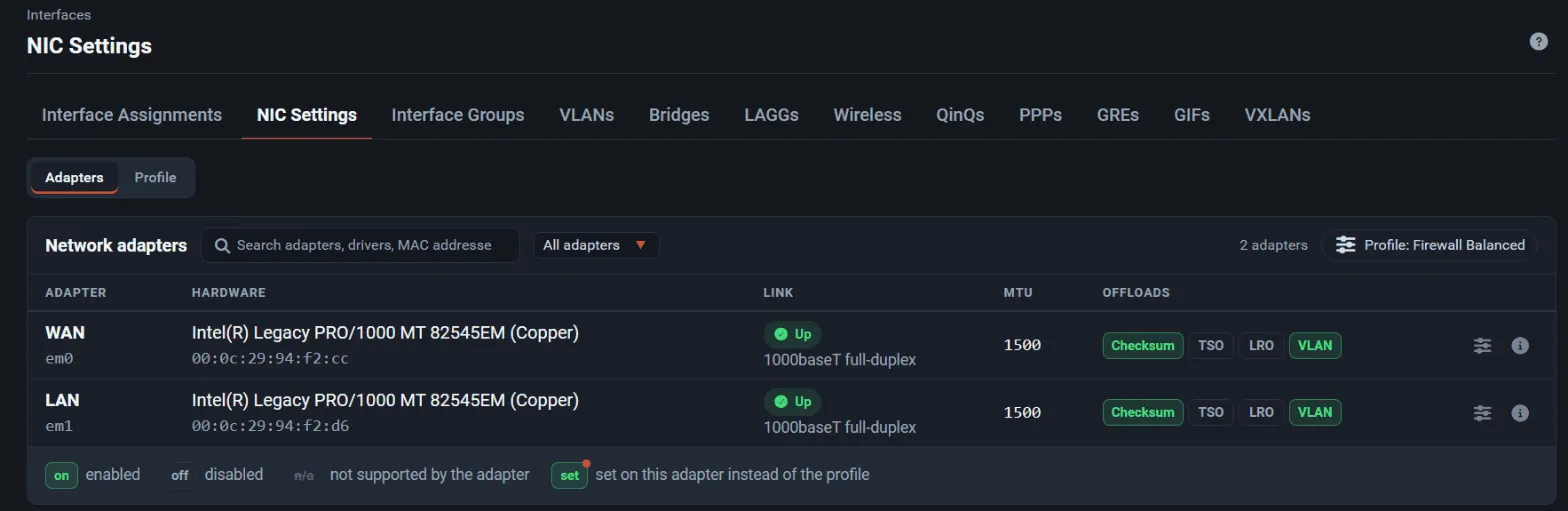Toggle LRO offload on WAN row
Image resolution: width=1568 pixels, height=511 pixels.
click(1261, 345)
